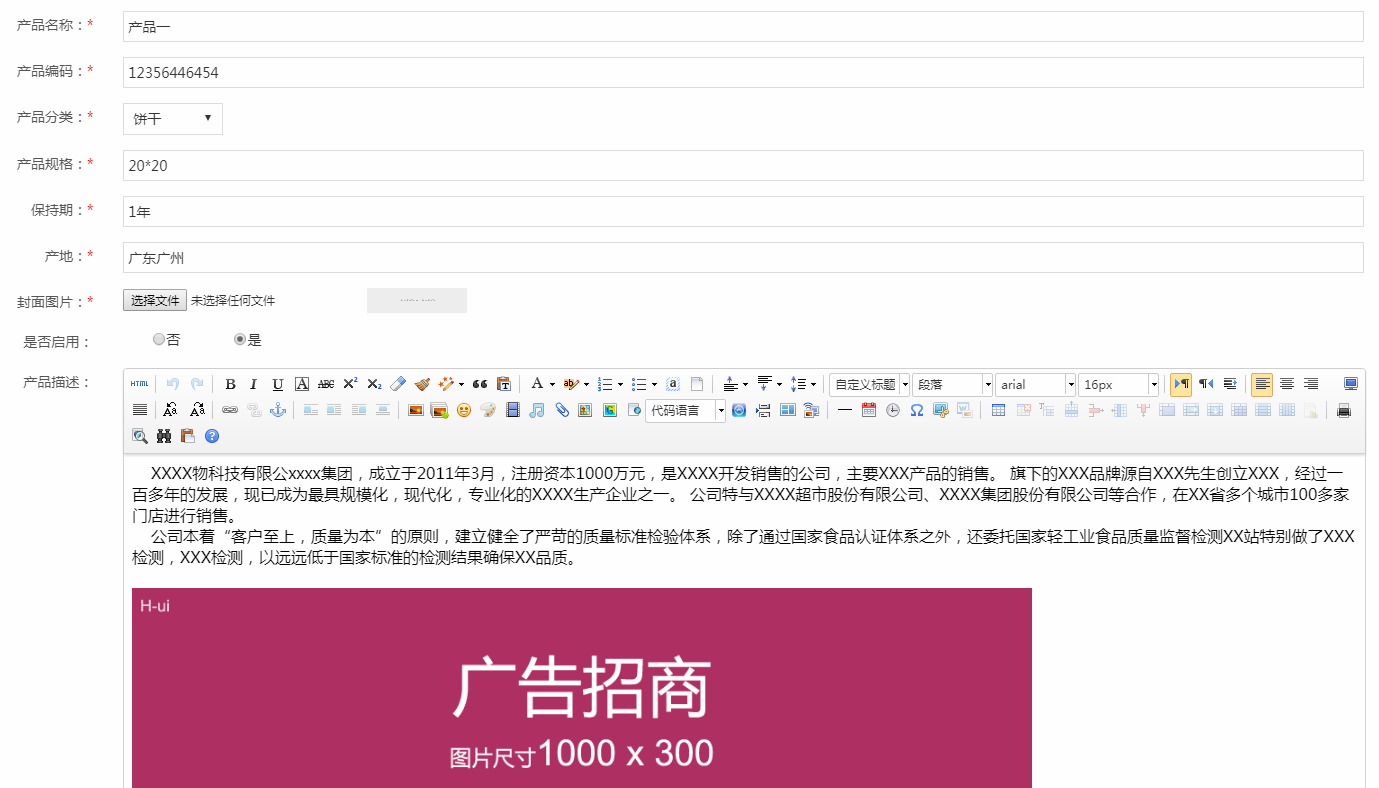This screenshot has height=788, width=1379.
Task: Select the format painter brush icon
Action: pos(422,384)
